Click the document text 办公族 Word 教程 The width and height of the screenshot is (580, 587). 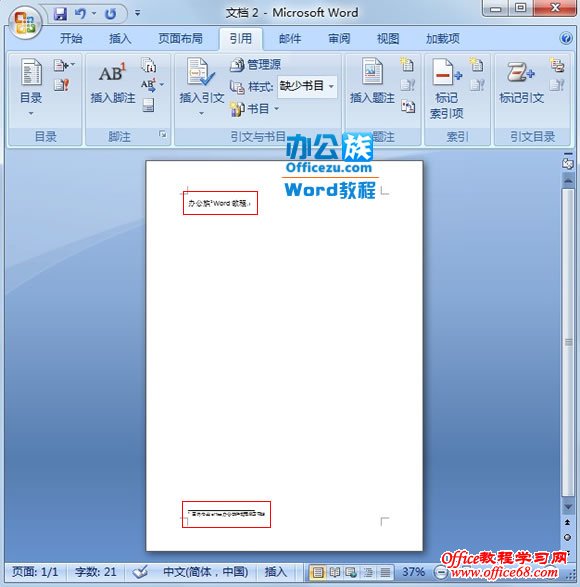[x=219, y=203]
